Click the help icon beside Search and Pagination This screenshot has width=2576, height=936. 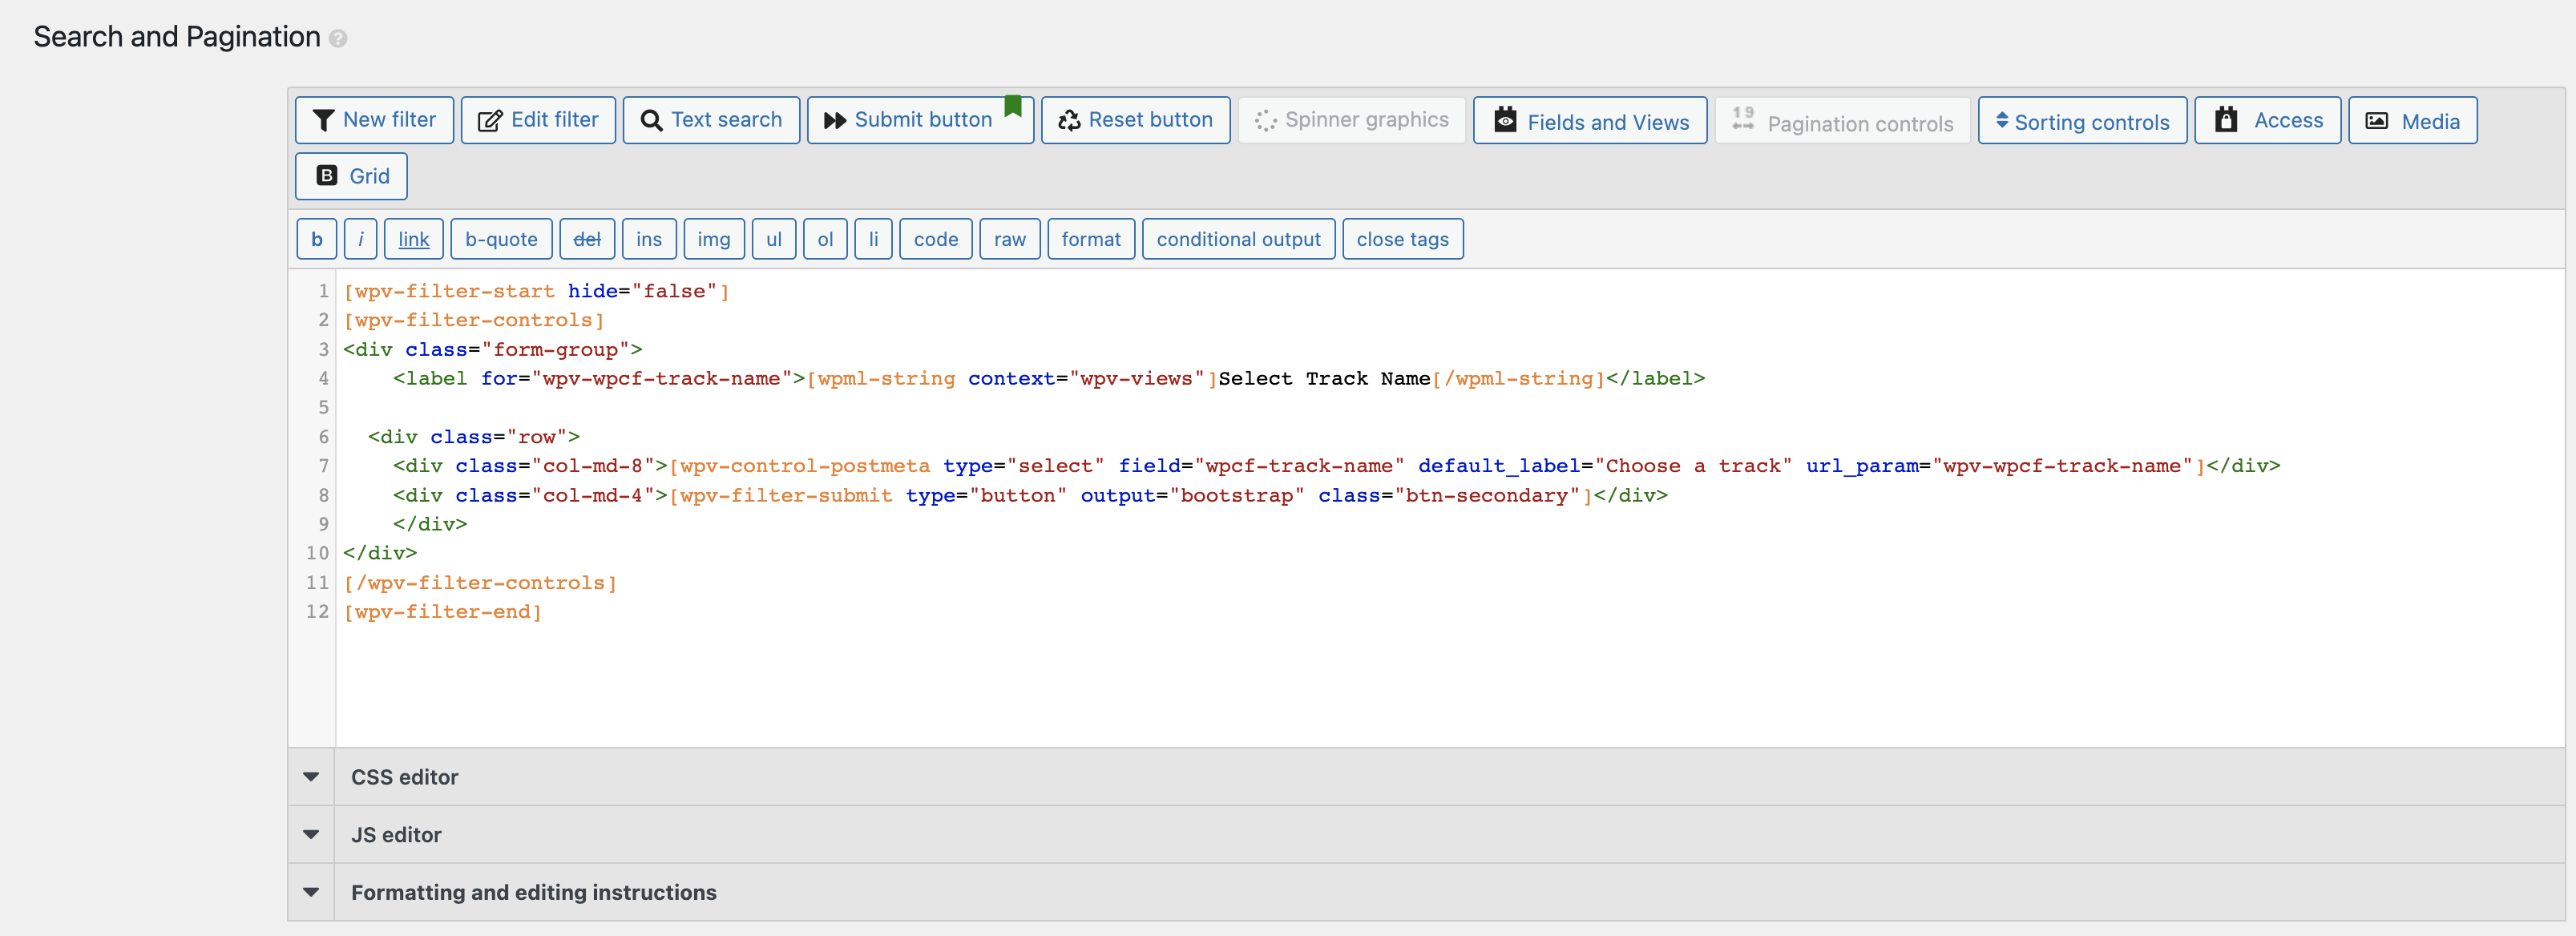pos(338,39)
